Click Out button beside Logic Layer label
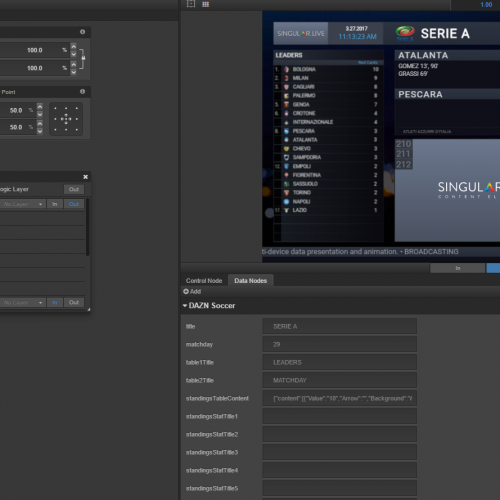The image size is (500, 500). 74,189
